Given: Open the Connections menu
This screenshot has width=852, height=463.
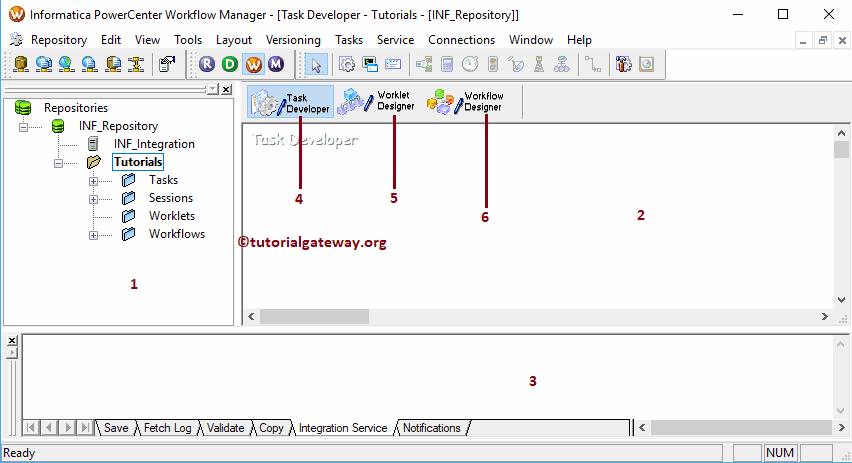Looking at the screenshot, I should coord(461,40).
